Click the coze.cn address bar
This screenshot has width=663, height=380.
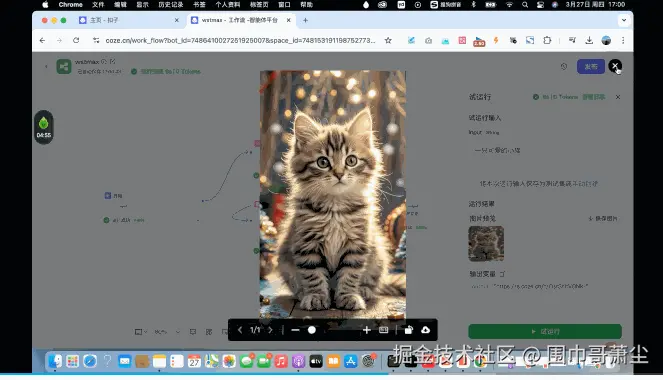(x=240, y=41)
